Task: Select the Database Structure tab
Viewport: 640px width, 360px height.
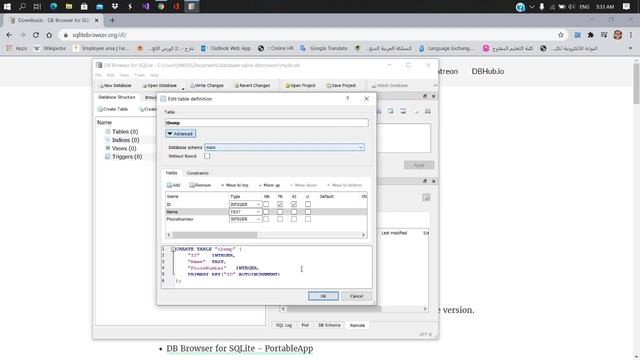Action: (x=117, y=97)
